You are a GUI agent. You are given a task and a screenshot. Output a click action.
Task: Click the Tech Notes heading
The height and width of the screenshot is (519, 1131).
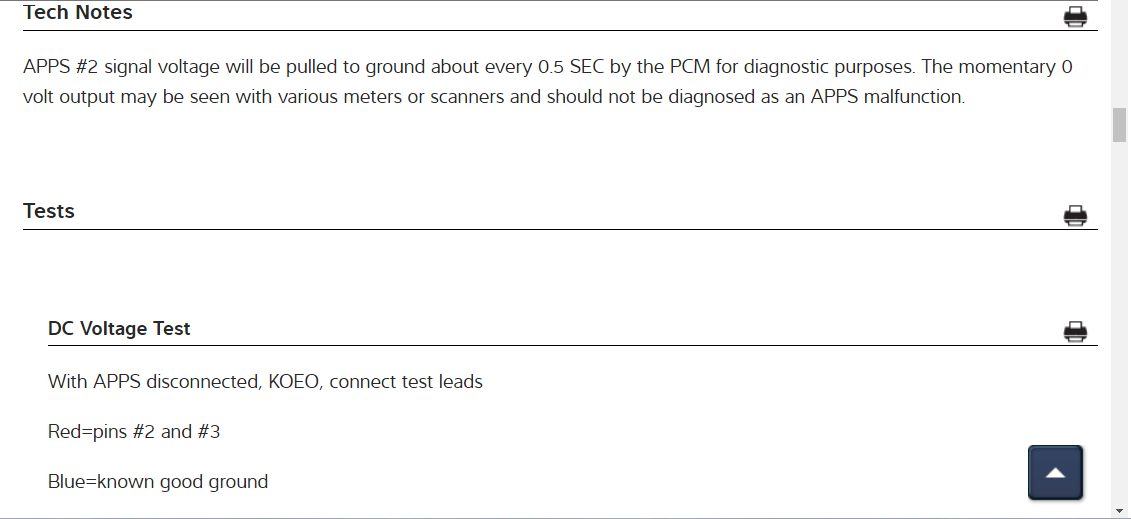(x=78, y=13)
